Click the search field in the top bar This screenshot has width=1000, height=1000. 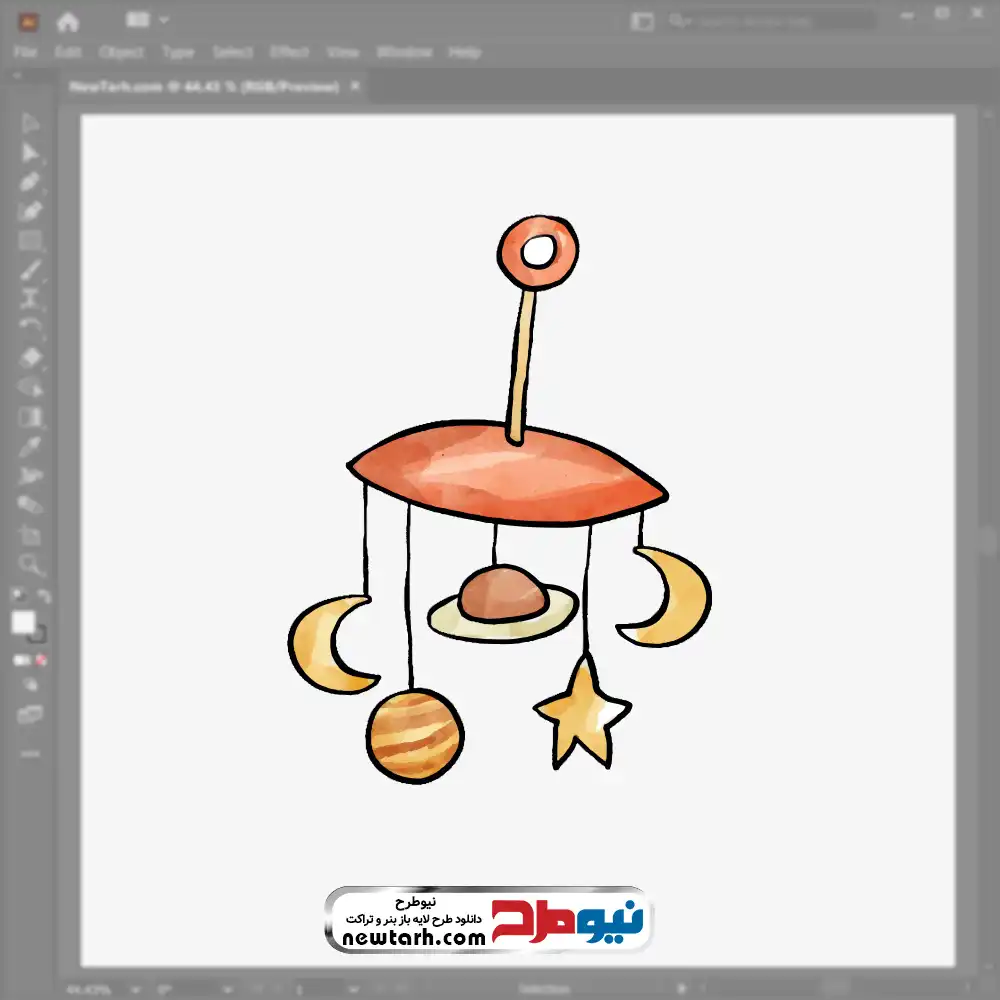(x=770, y=21)
